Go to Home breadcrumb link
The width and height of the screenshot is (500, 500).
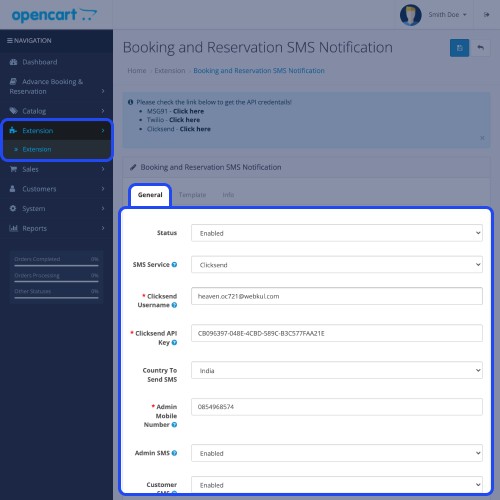[137, 71]
